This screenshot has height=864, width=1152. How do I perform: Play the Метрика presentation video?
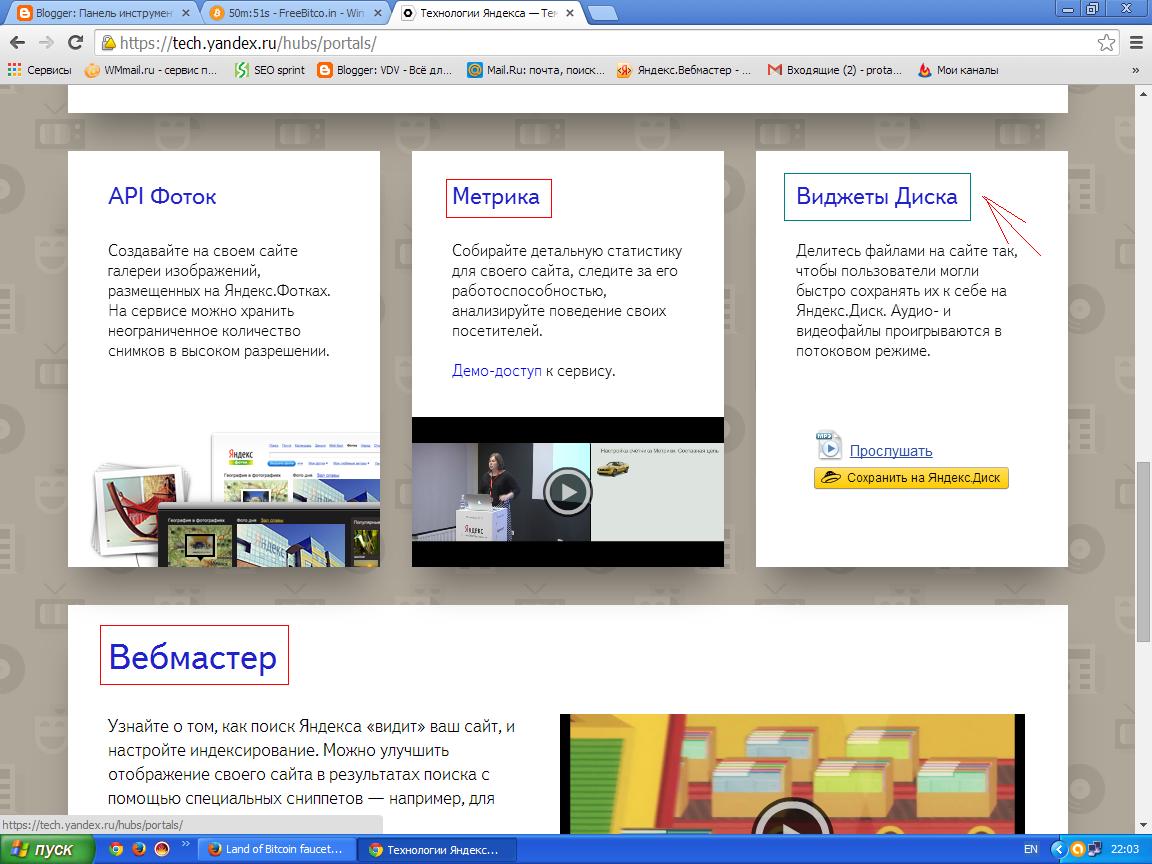tap(567, 491)
